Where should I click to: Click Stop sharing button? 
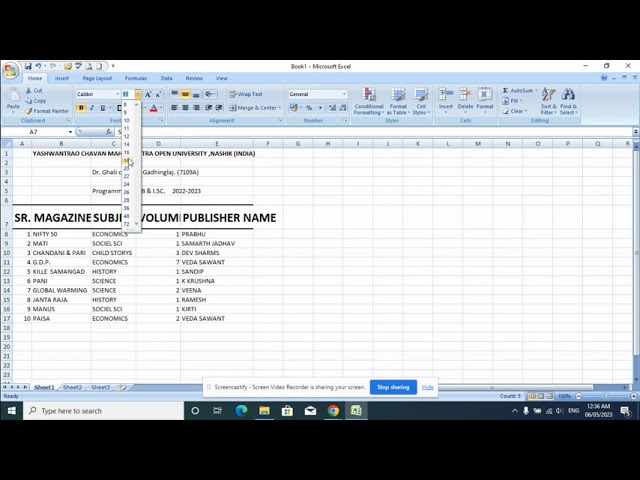[393, 387]
